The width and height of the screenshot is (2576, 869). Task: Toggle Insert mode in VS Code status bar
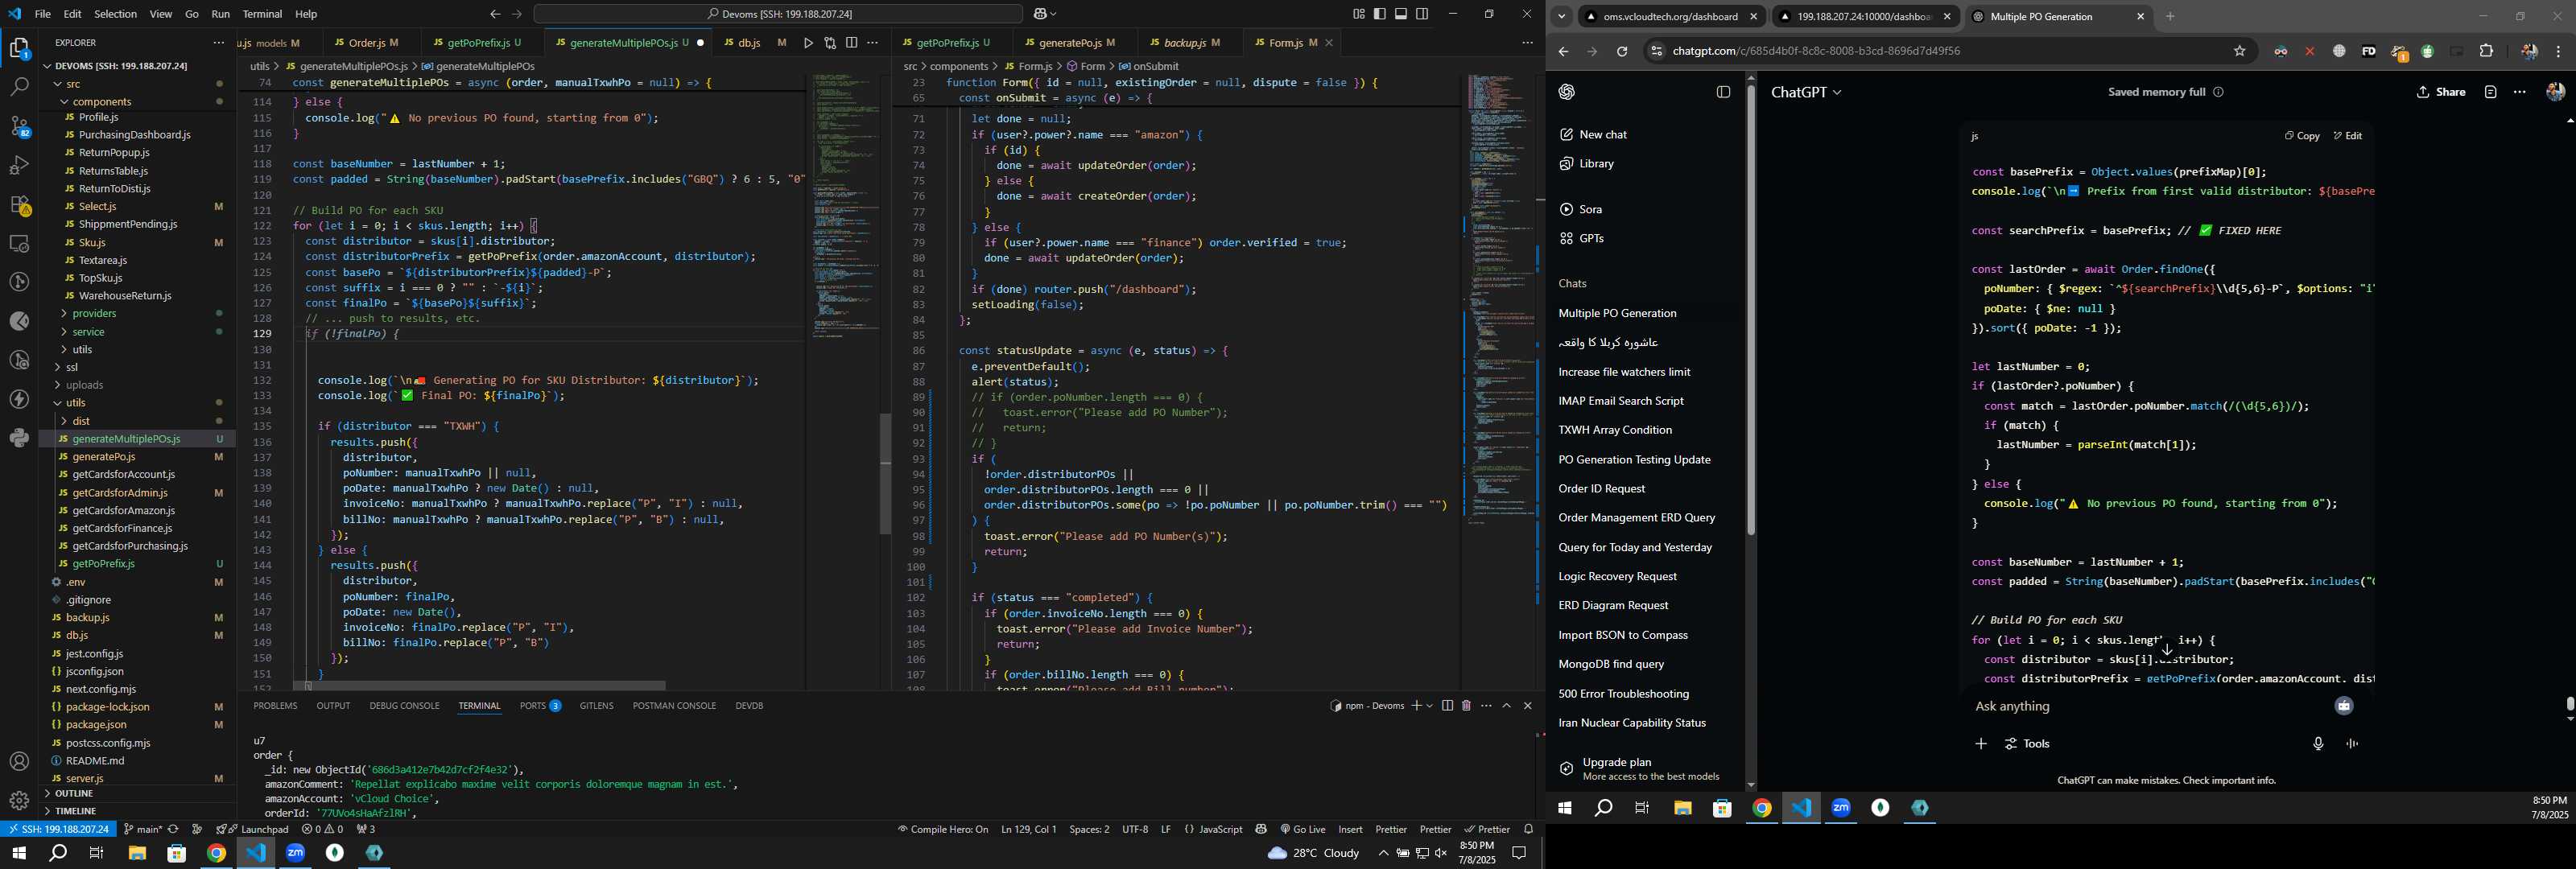point(1350,829)
